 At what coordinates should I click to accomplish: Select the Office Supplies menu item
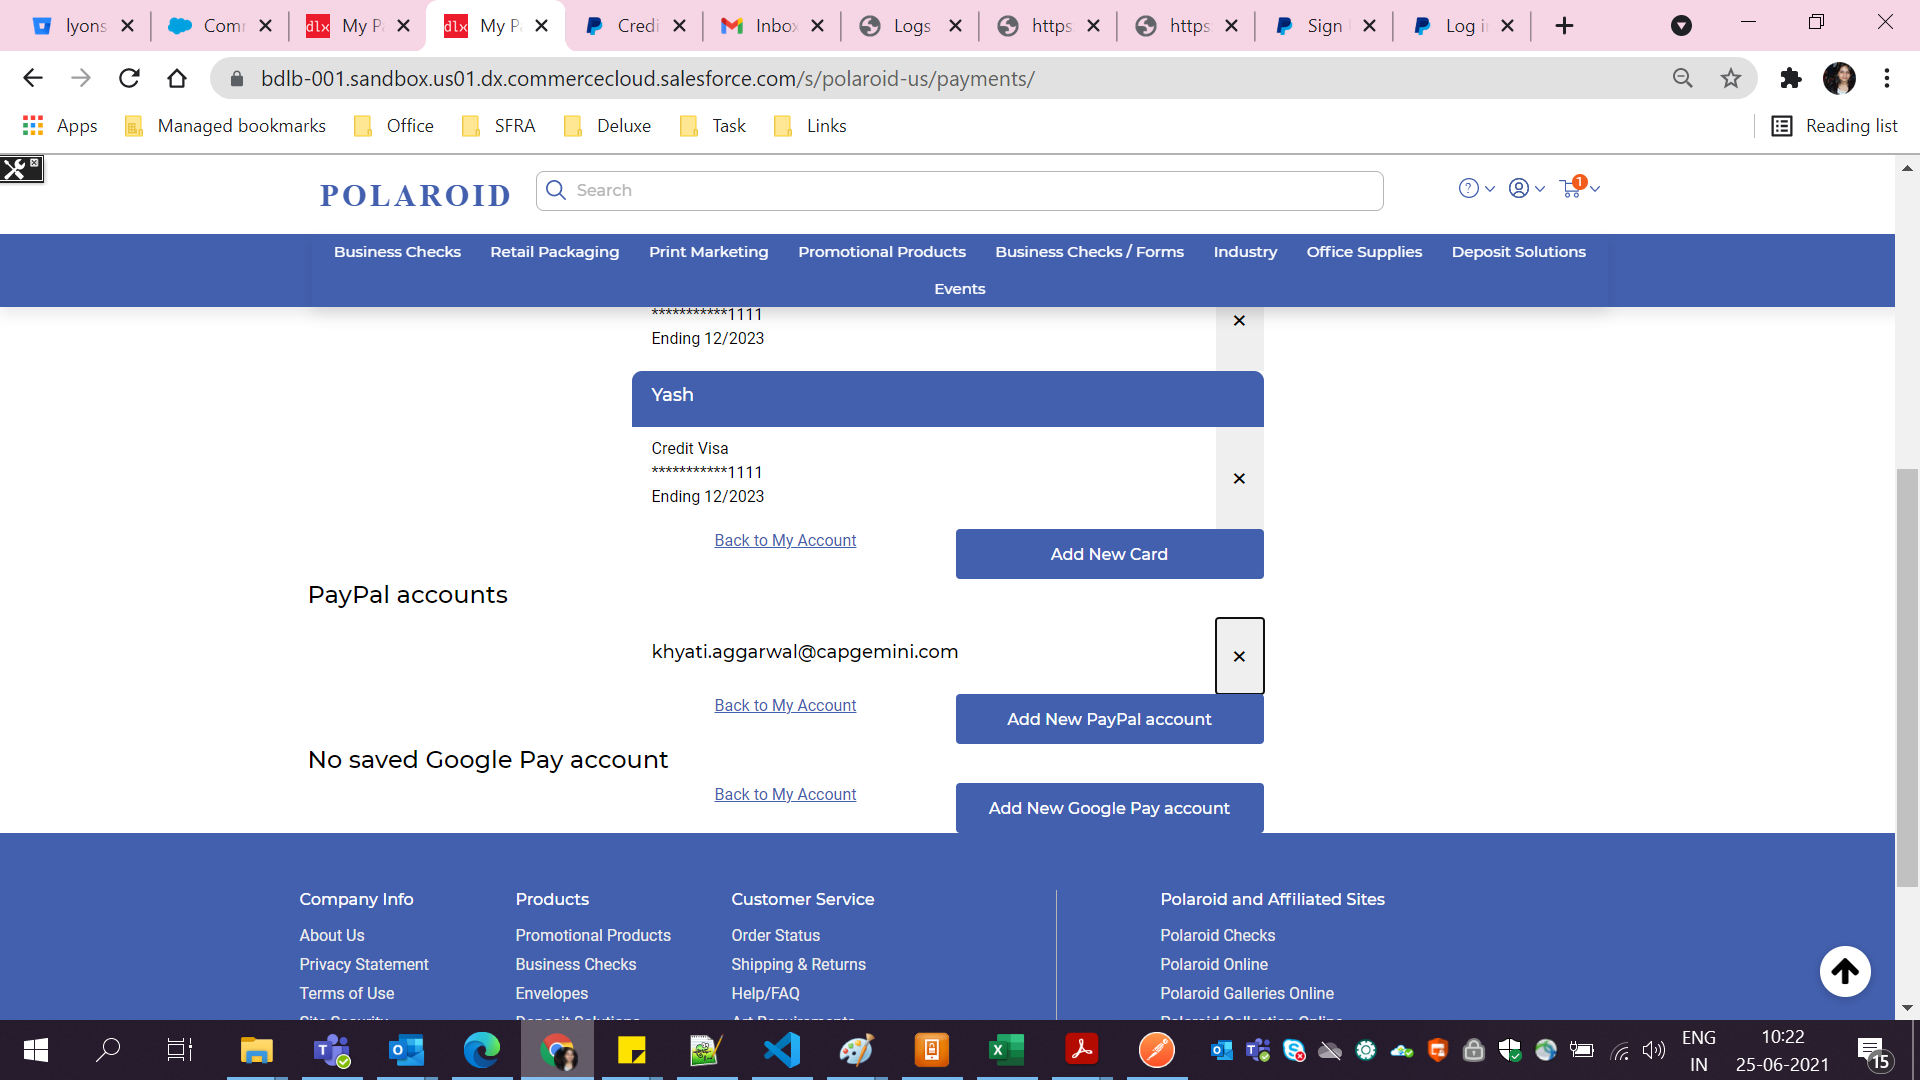(1364, 252)
